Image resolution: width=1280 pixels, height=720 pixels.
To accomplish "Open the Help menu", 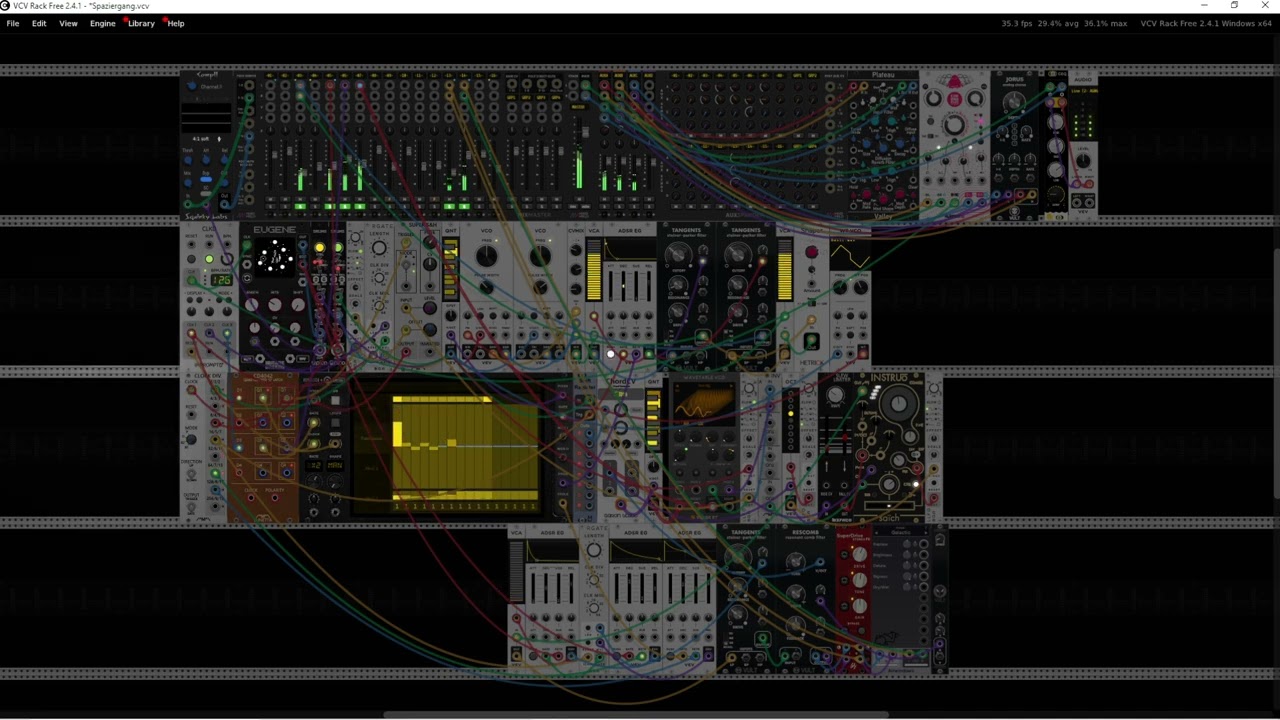I will coord(176,23).
